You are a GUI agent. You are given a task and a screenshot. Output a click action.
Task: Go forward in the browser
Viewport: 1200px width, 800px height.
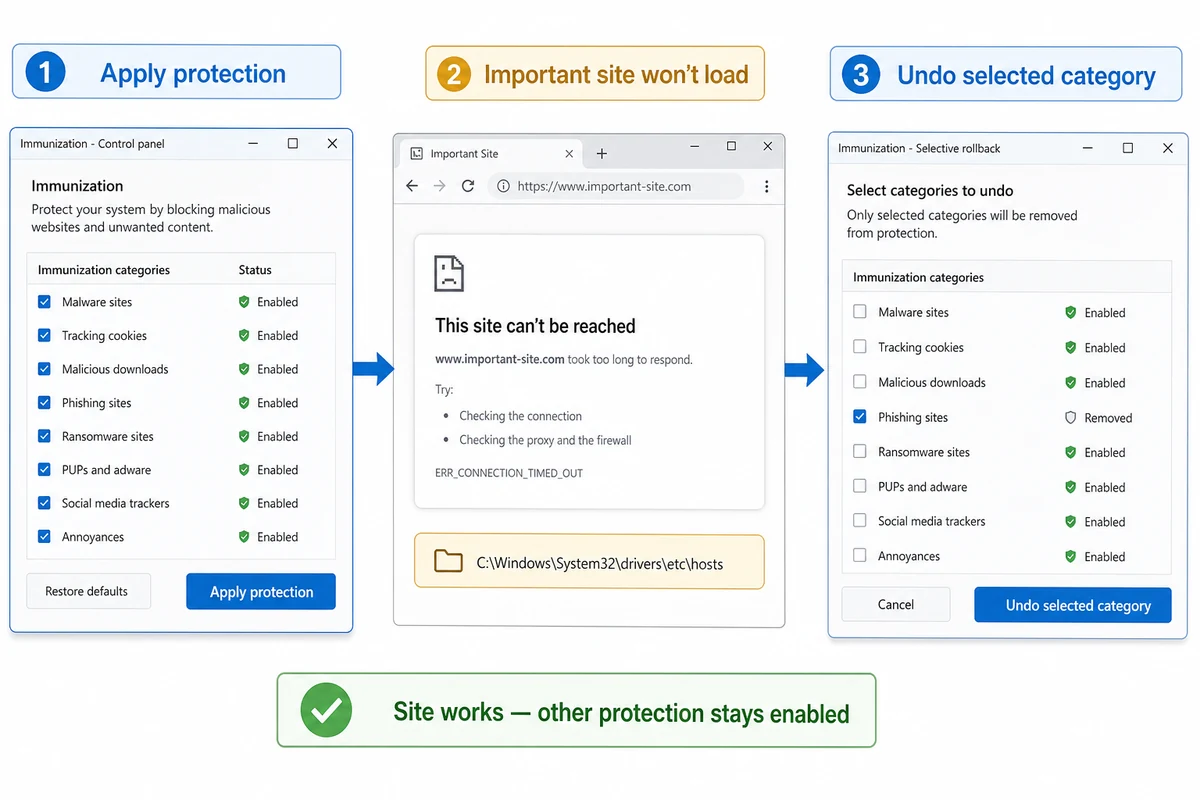click(x=440, y=186)
